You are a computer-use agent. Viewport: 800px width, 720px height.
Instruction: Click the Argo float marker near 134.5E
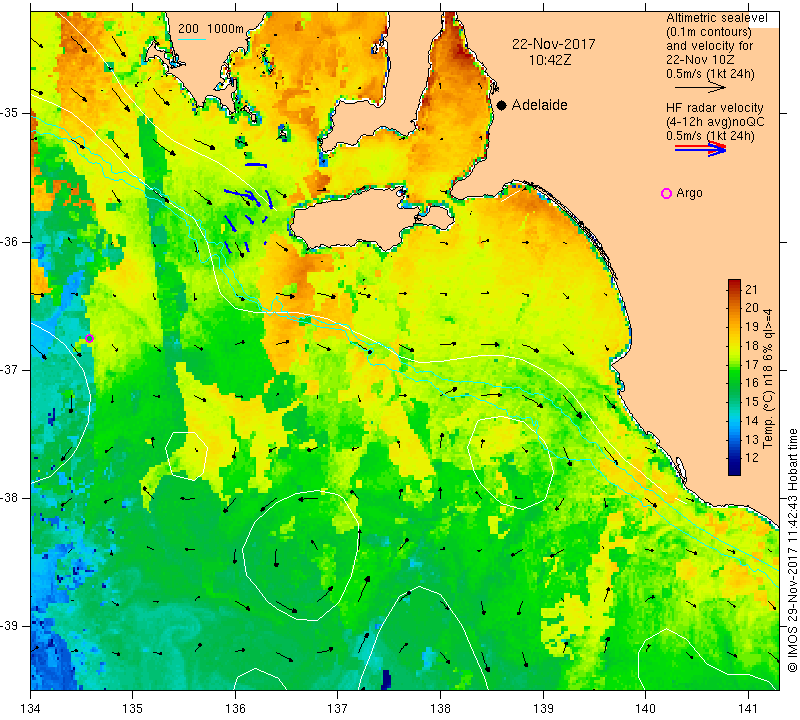click(x=89, y=338)
